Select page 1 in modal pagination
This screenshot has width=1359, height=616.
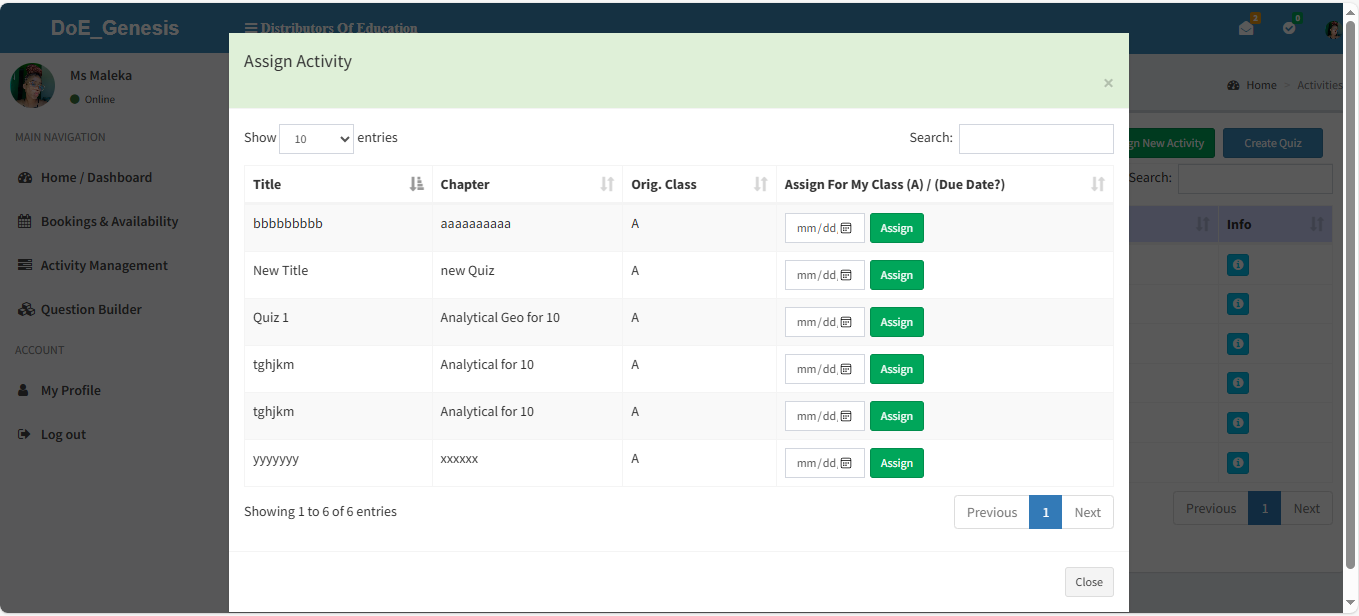[1045, 512]
